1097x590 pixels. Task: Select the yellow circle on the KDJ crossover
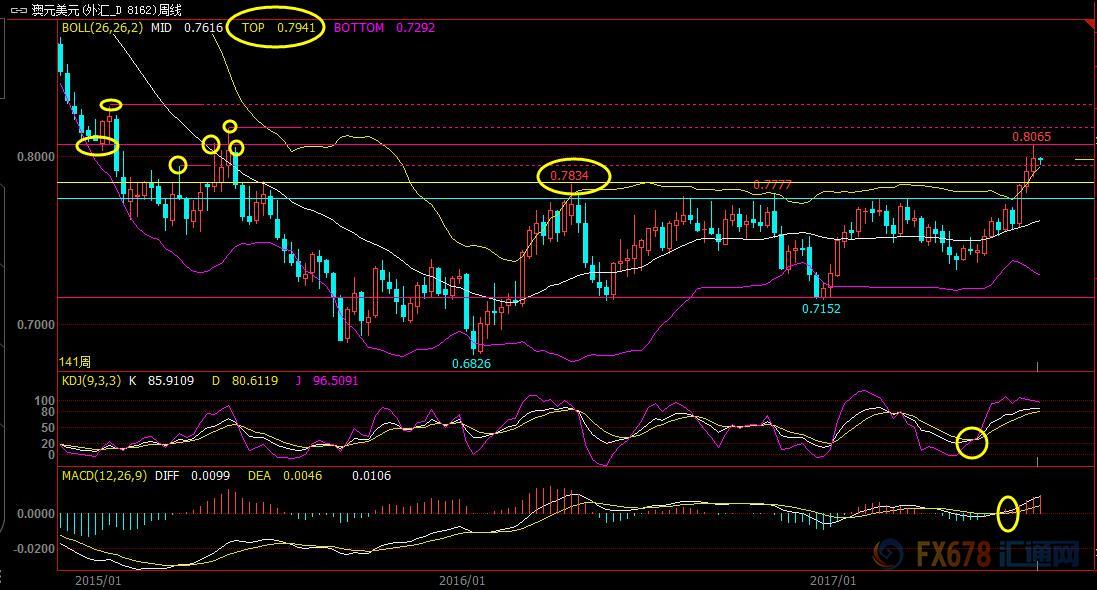point(972,442)
